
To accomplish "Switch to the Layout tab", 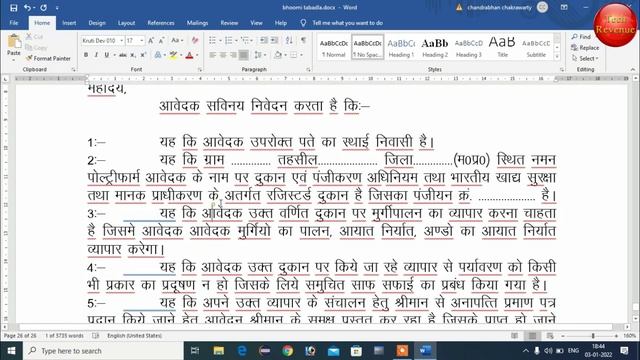I will pyautogui.click(x=126, y=23).
